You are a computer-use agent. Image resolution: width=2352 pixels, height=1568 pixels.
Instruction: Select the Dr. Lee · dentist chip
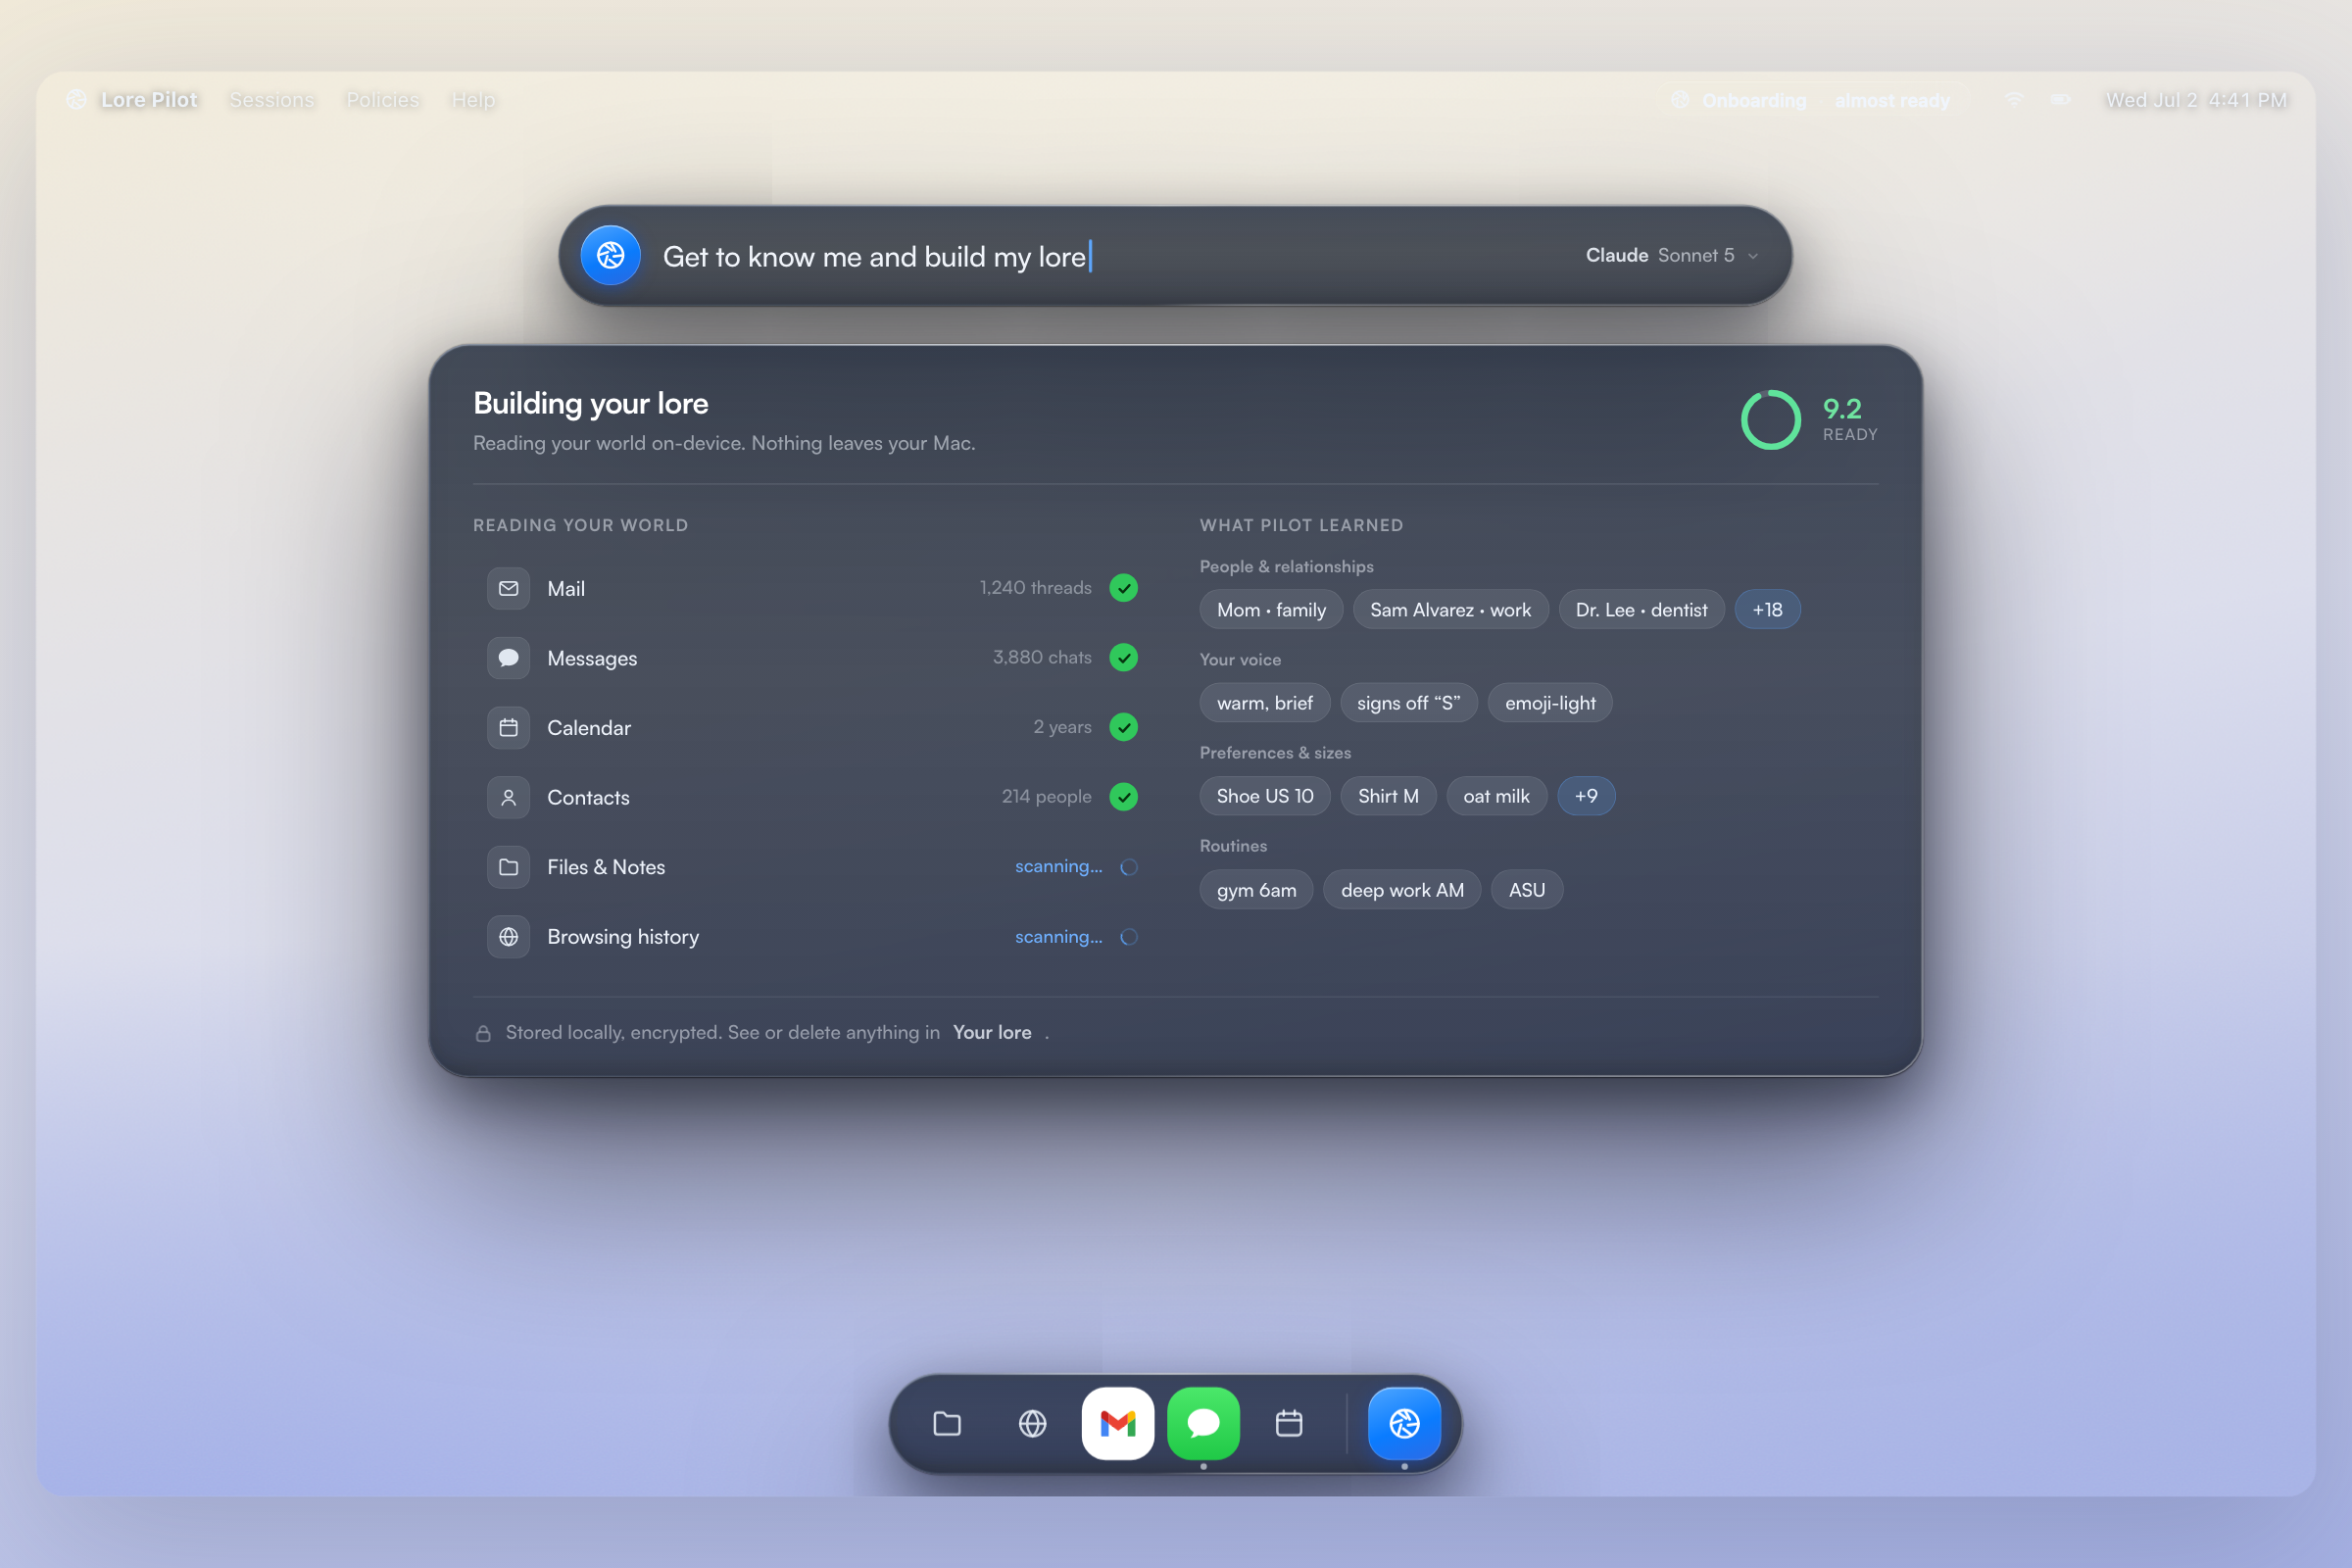click(x=1641, y=610)
